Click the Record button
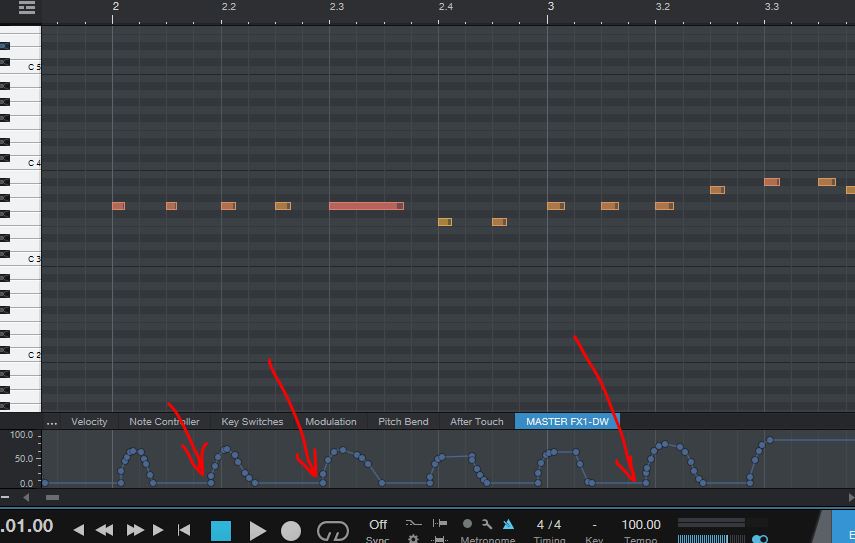This screenshot has width=855, height=543. point(291,530)
